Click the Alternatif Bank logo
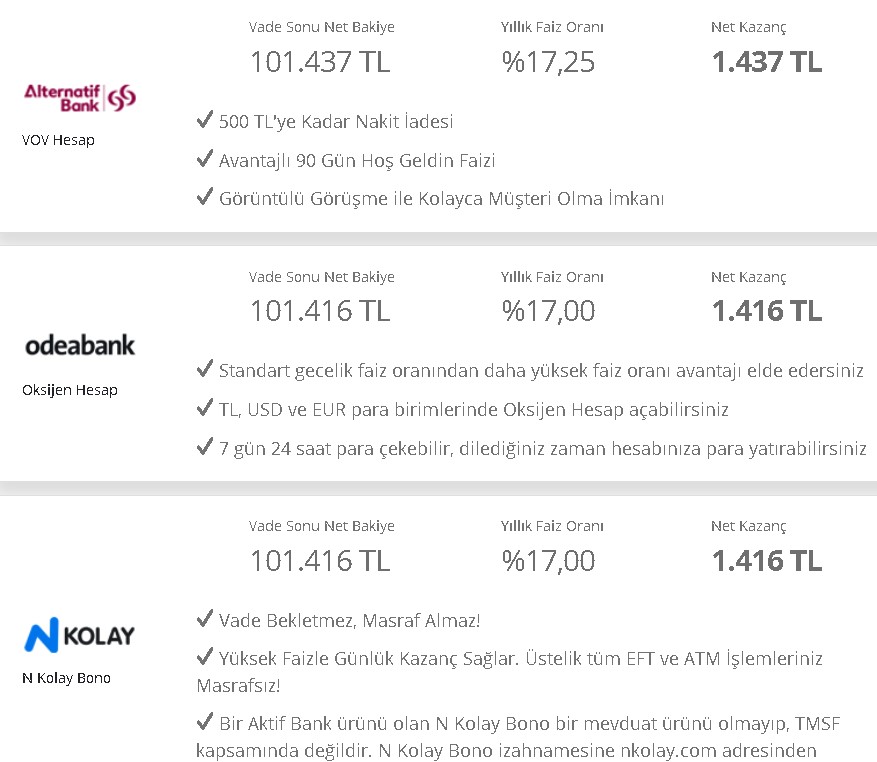The image size is (877, 762). [x=80, y=98]
